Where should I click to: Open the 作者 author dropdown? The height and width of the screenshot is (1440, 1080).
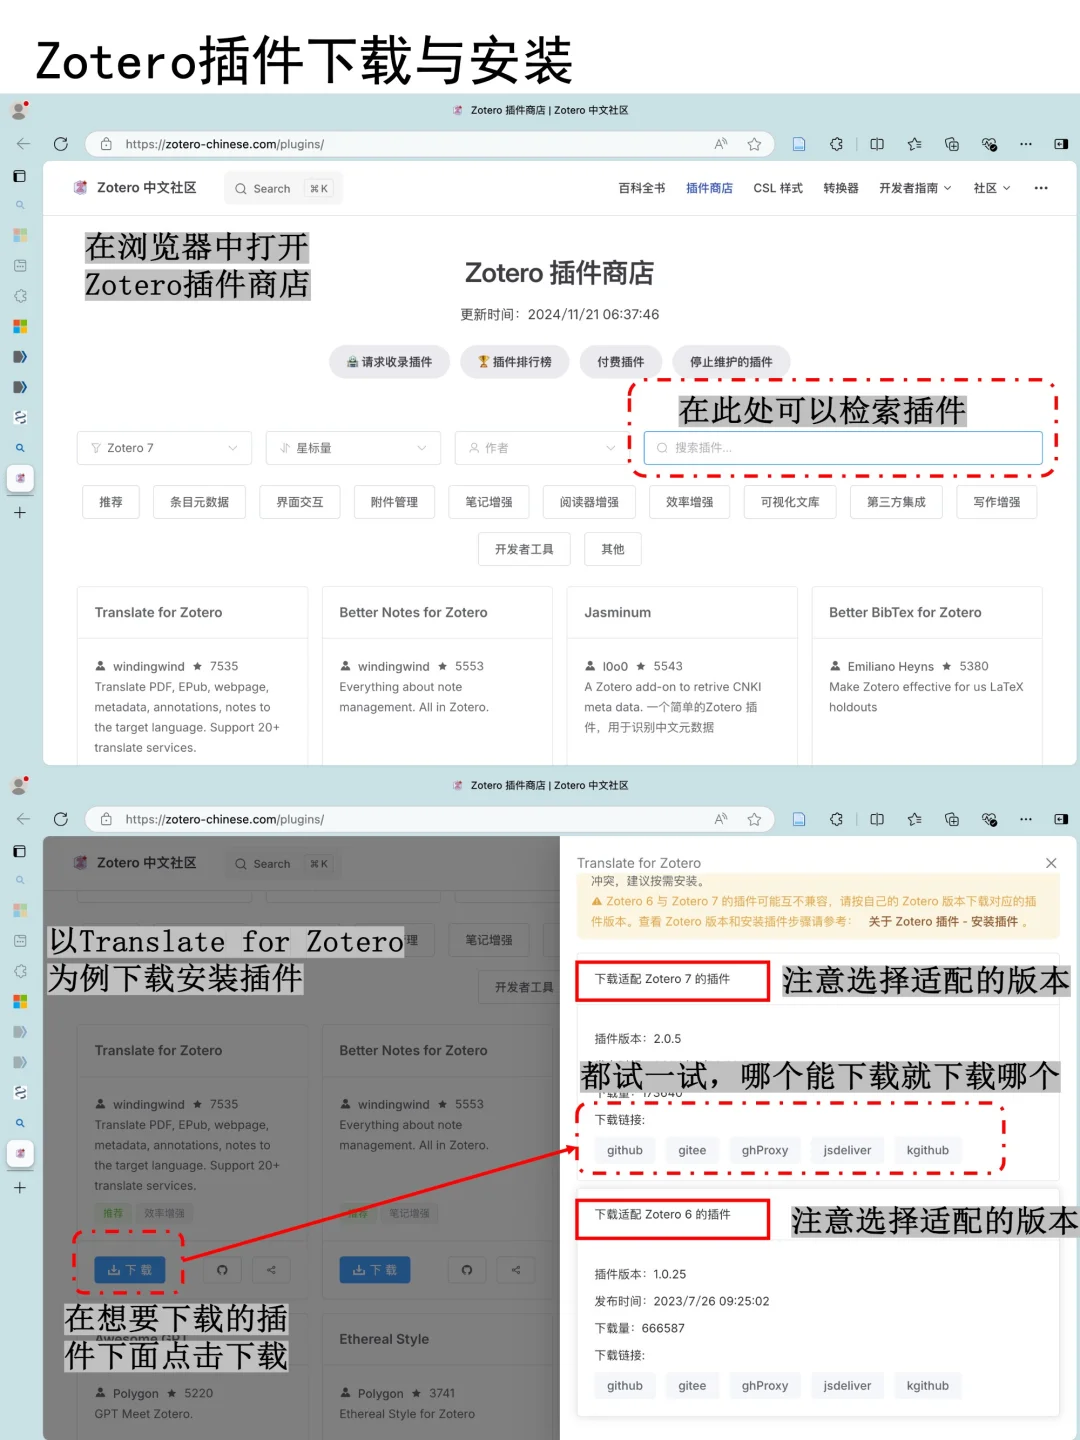[542, 448]
